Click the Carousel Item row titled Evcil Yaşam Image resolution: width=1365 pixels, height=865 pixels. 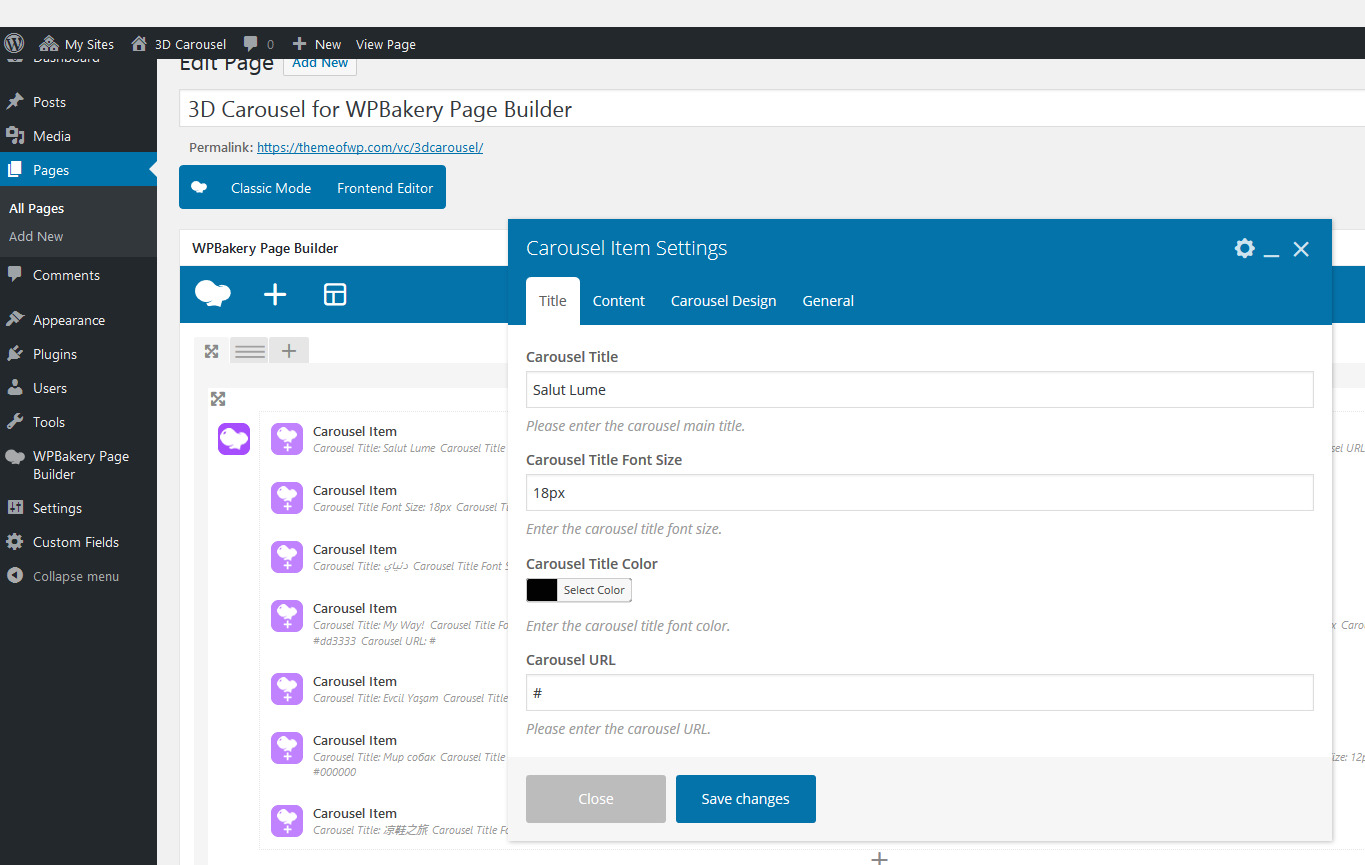410,689
